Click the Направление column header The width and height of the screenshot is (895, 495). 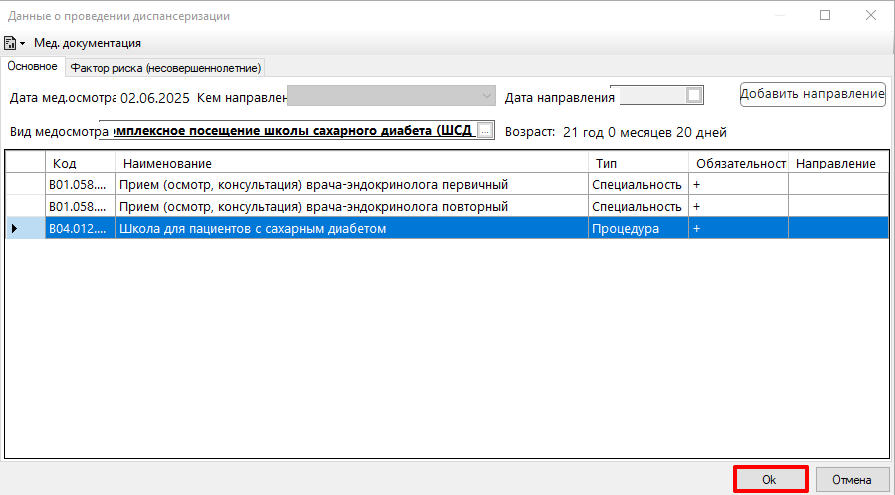click(835, 163)
